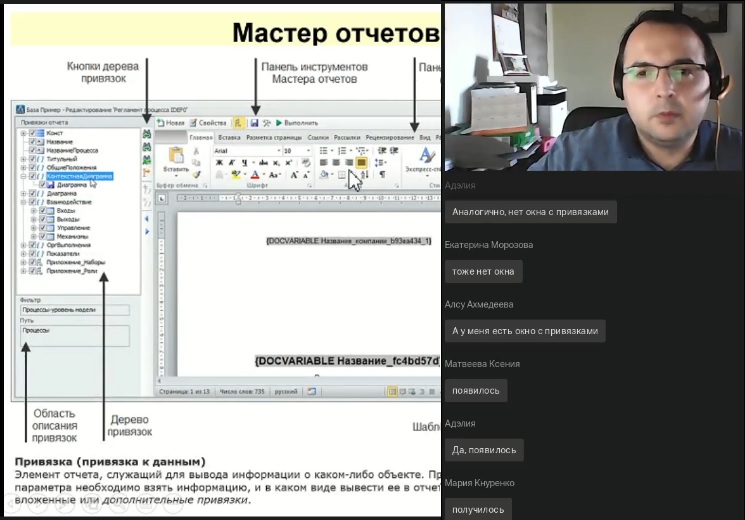The image size is (745, 520).
Task: Click the Numbered list icon
Action: click(342, 151)
